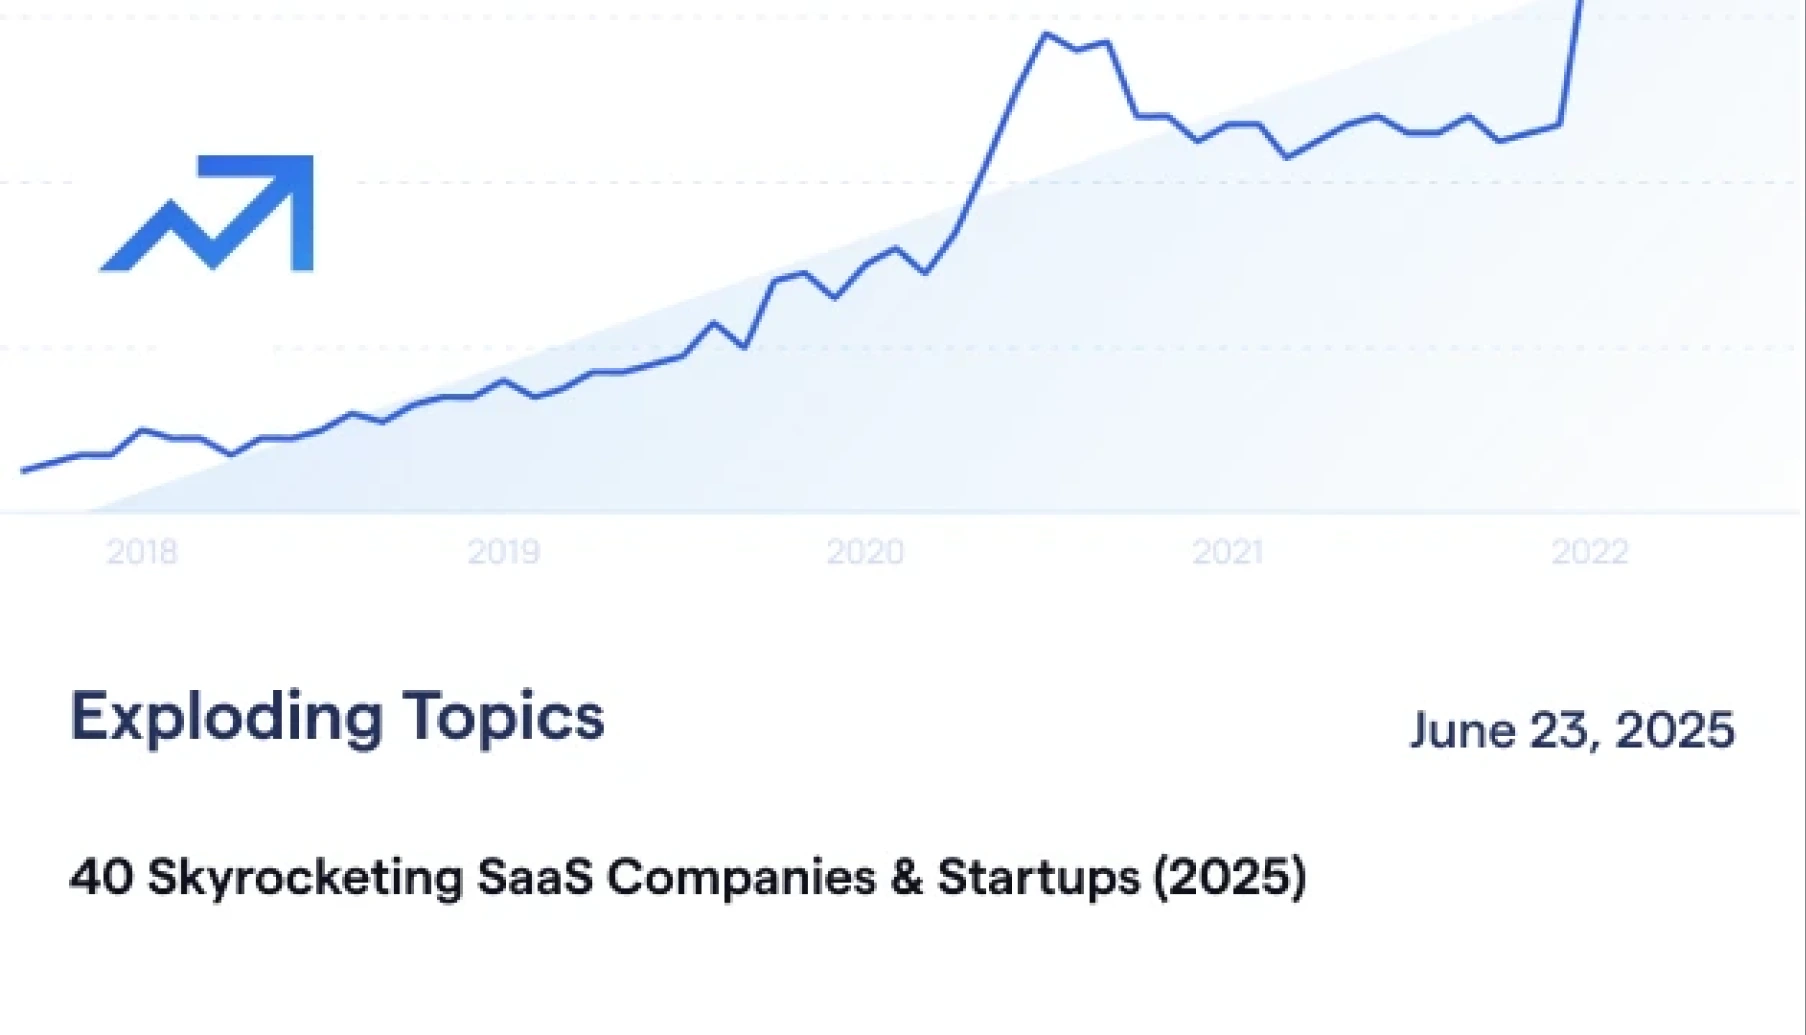Image resolution: width=1806 pixels, height=1035 pixels.
Task: Select the 2019 axis label
Action: point(503,551)
